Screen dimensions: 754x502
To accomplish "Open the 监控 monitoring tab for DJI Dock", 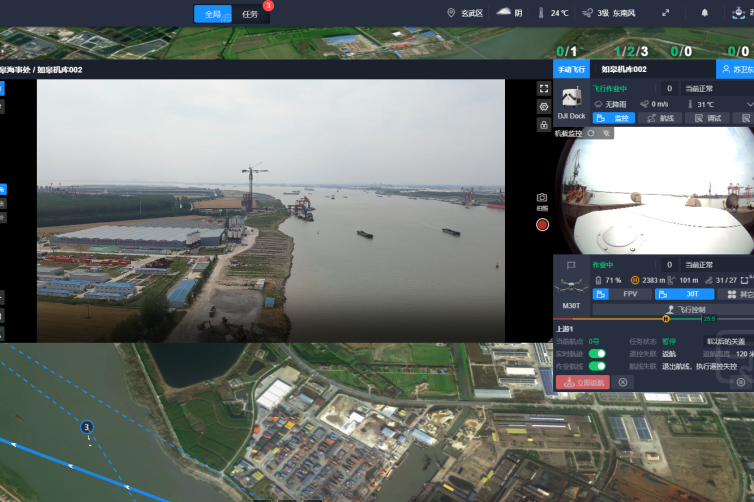I will (x=614, y=118).
